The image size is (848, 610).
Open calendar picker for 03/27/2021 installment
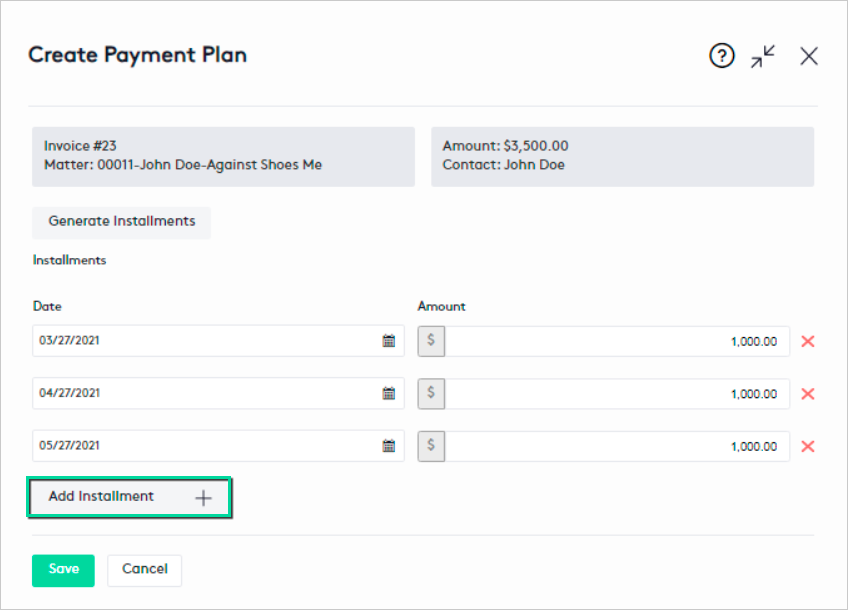point(389,341)
